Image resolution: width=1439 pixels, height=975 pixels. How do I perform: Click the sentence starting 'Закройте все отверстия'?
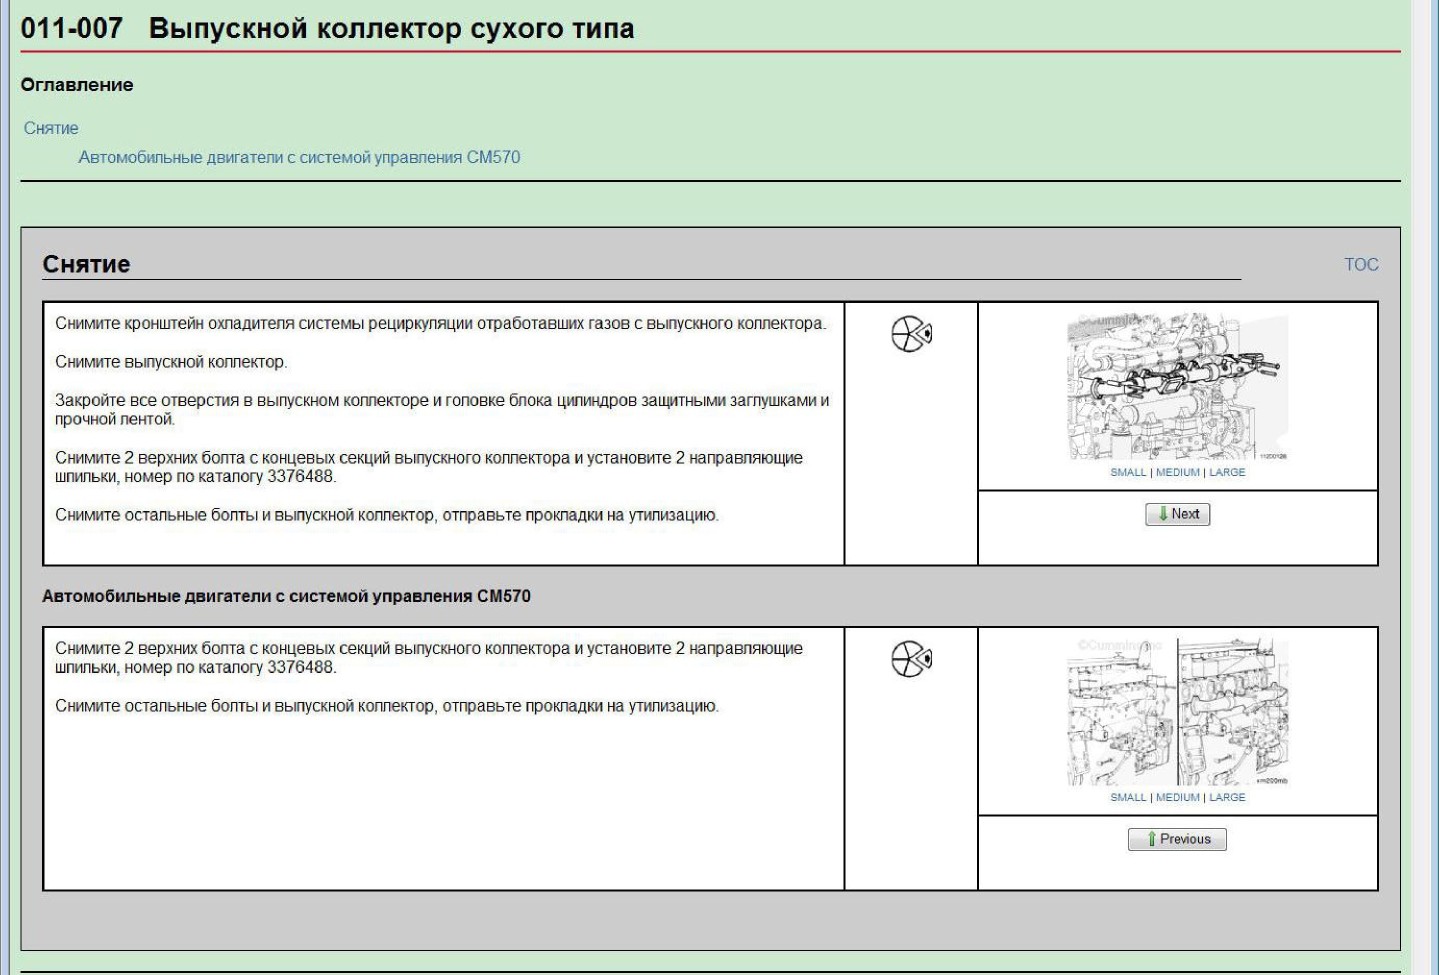click(442, 409)
